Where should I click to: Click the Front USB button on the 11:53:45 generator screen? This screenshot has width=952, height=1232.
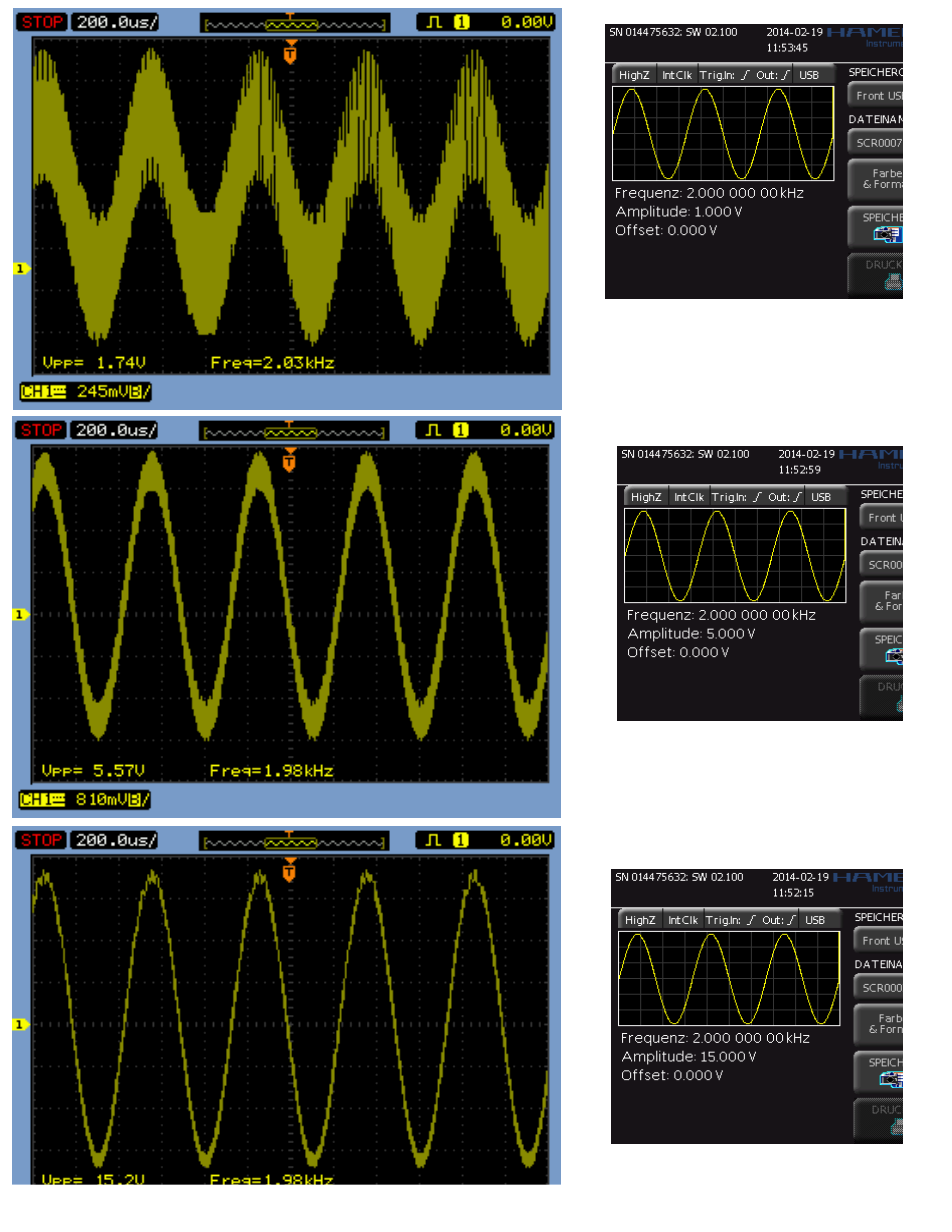(877, 96)
